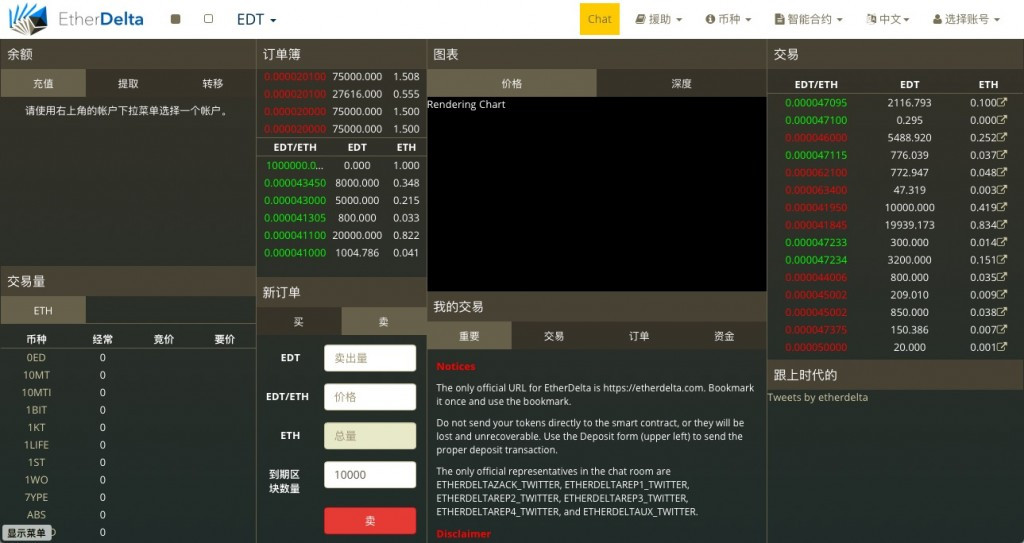The image size is (1024, 543).
Task: Select the ETH volume tab
Action: pyautogui.click(x=43, y=310)
